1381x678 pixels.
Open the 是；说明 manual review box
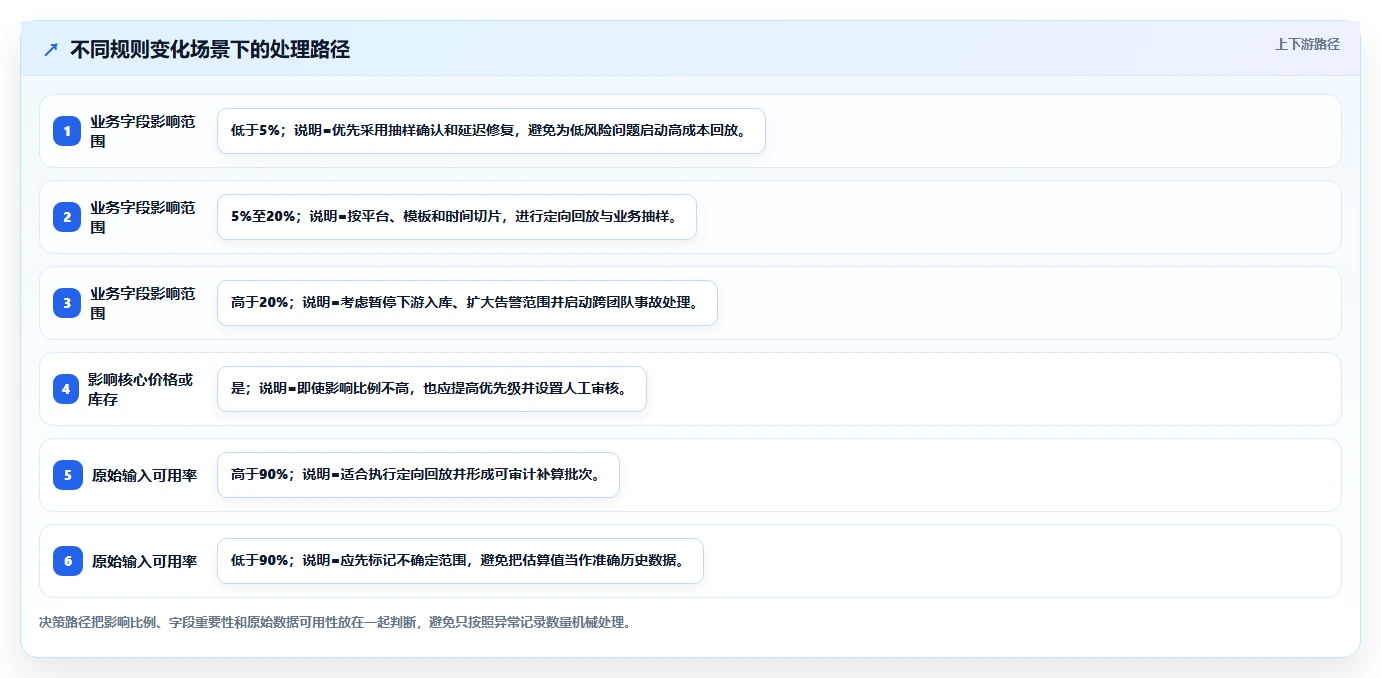(432, 389)
